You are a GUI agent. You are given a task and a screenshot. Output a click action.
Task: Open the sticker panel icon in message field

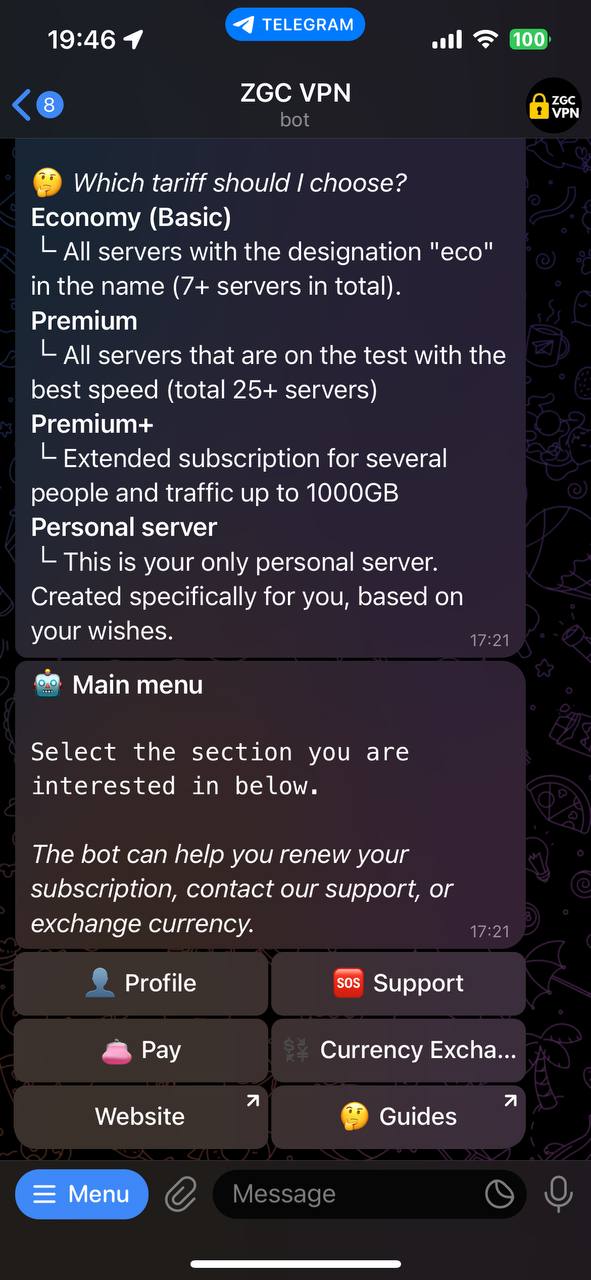pos(499,1194)
